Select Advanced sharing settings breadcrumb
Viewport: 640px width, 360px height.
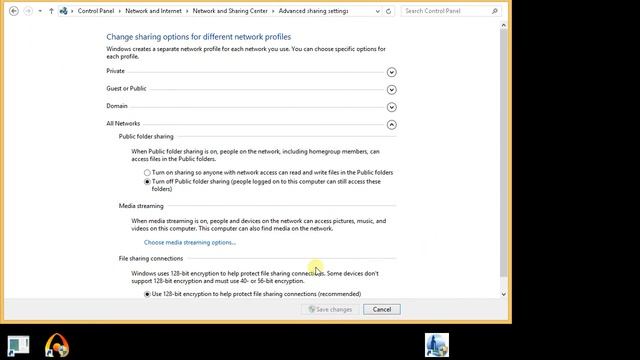pos(313,11)
